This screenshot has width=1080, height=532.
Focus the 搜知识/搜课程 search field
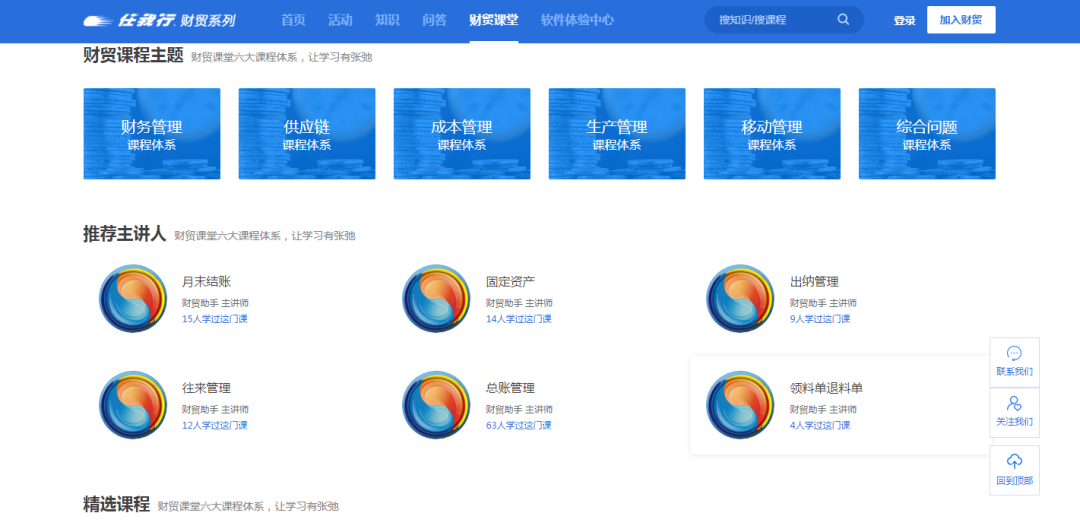(770, 20)
